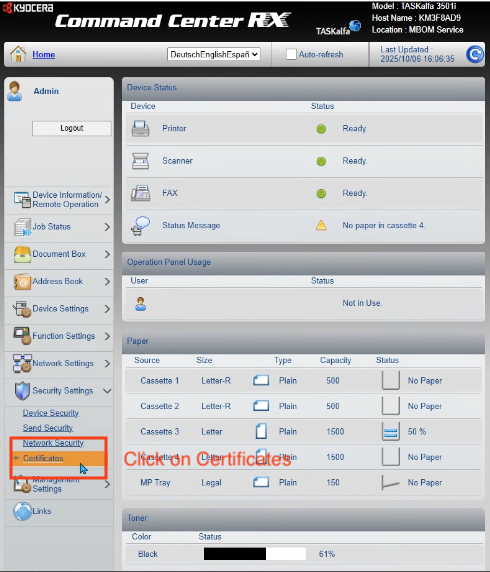Click the Cassette 3 paper level icon

tap(391, 432)
